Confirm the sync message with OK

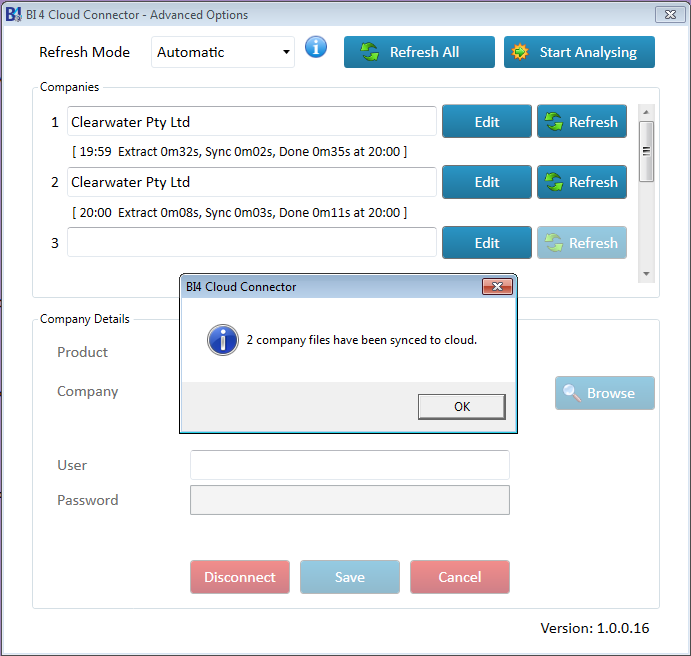point(461,406)
